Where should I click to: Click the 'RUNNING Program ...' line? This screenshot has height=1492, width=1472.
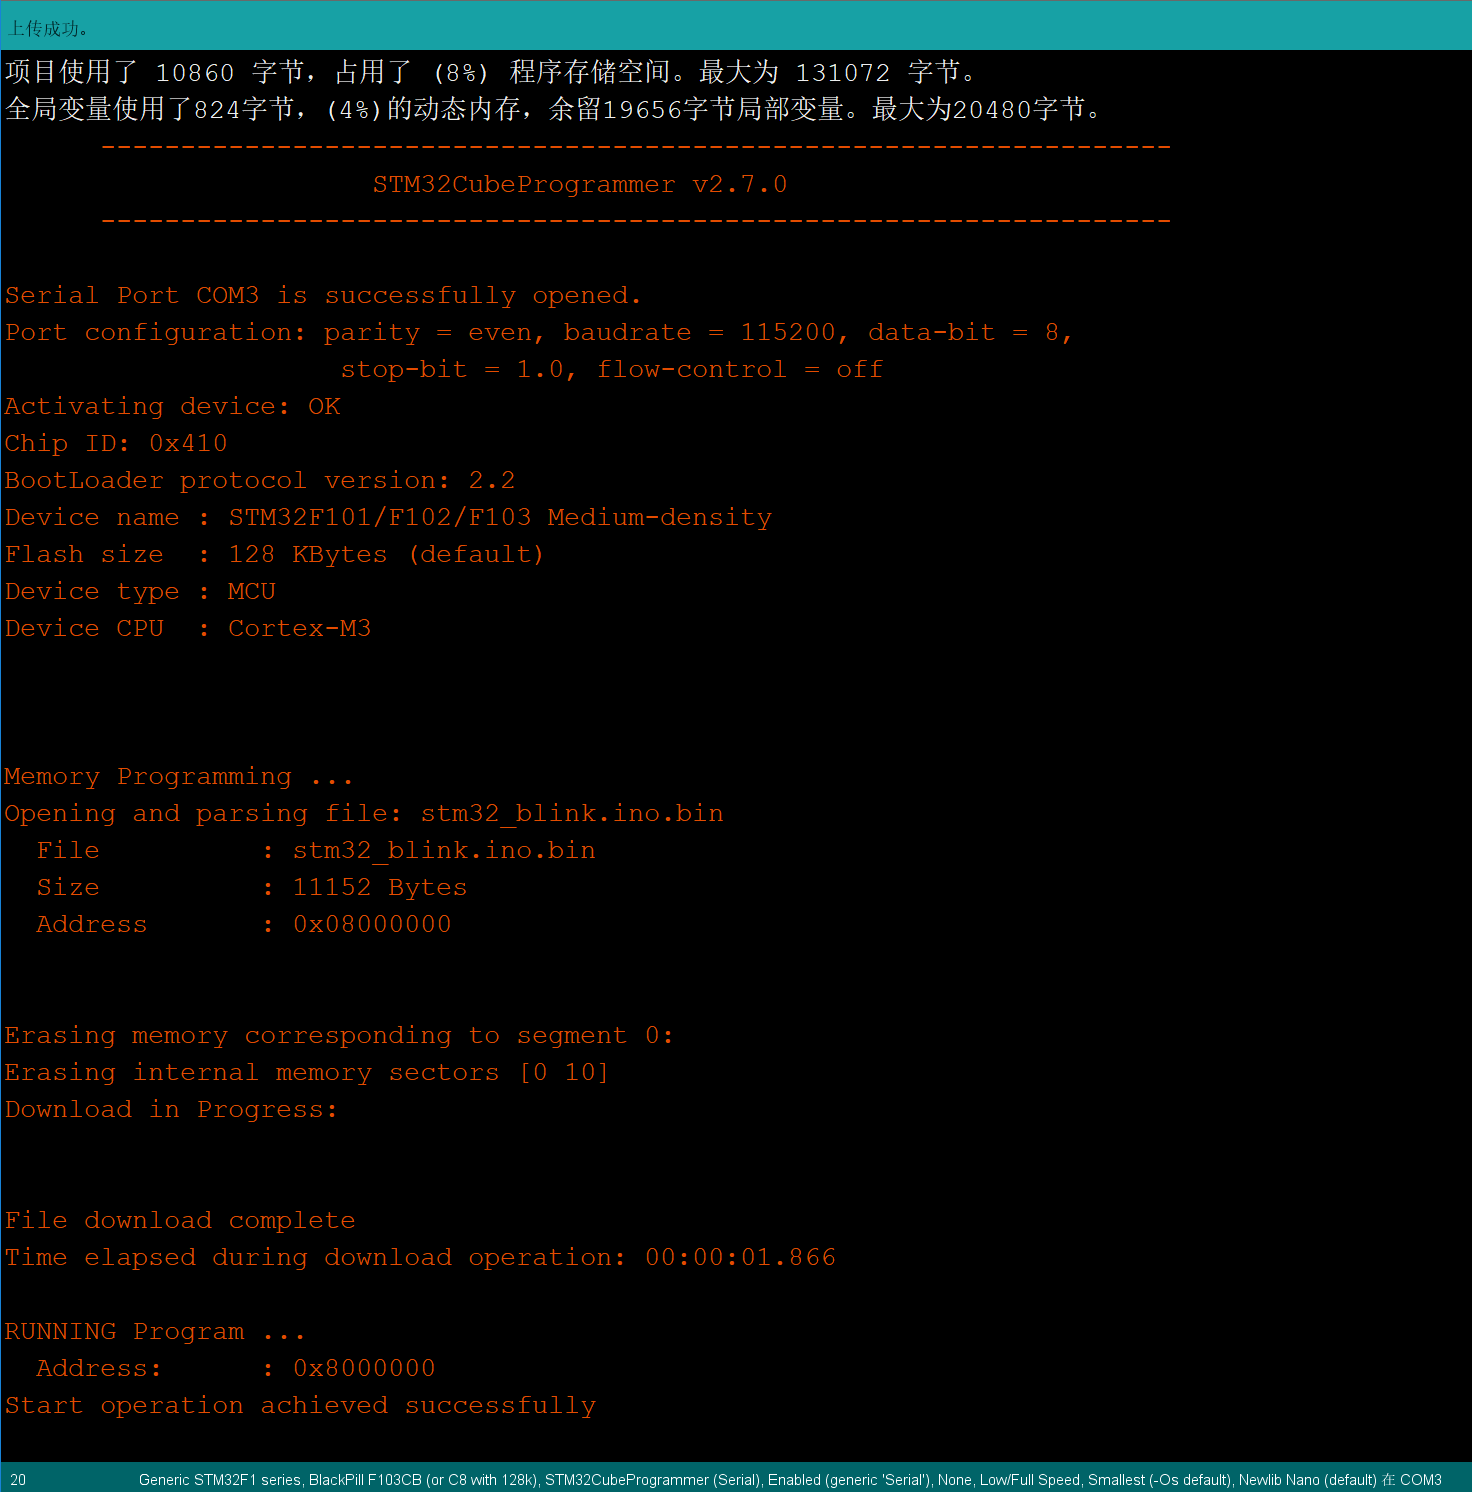pyautogui.click(x=154, y=1332)
